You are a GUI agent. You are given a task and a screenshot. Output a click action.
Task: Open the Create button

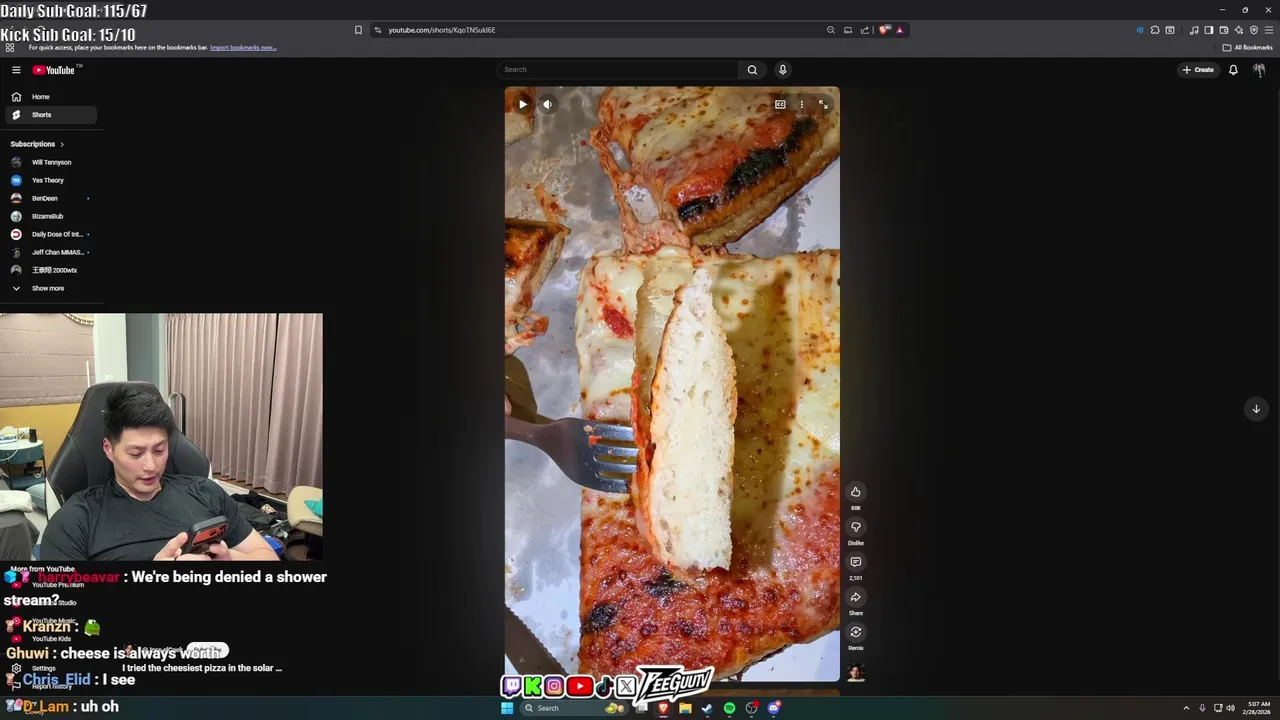coord(1198,70)
